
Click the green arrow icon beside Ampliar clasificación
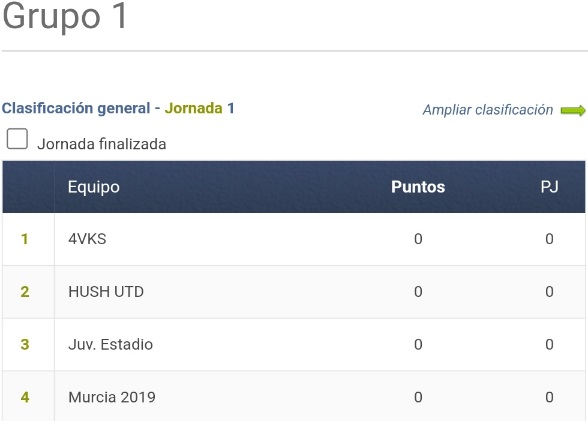coord(573,111)
